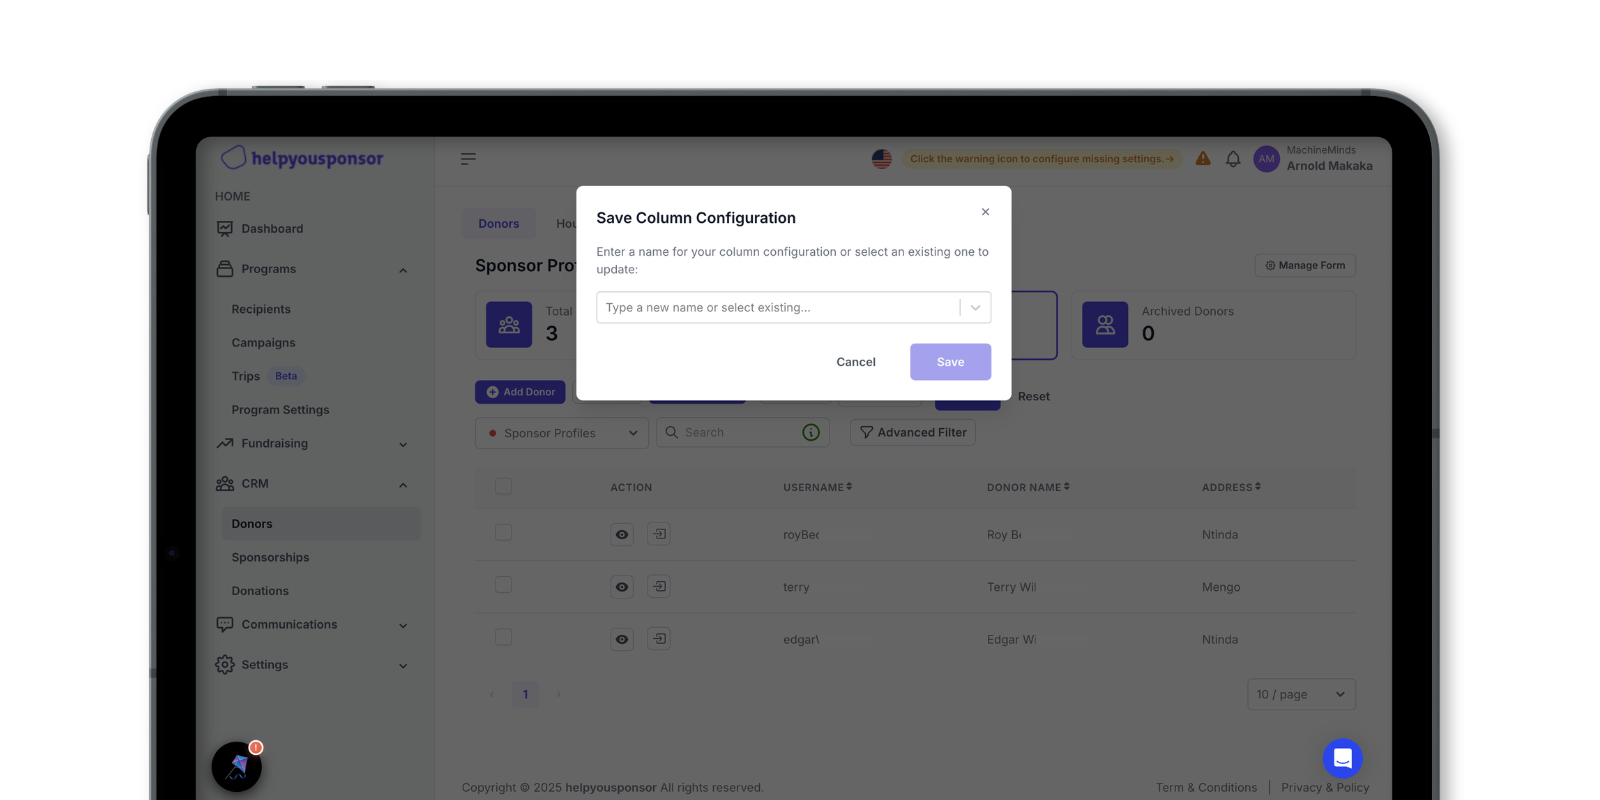This screenshot has height=800, width=1600.
Task: Click the warning triangle icon in header
Action: click(1203, 159)
